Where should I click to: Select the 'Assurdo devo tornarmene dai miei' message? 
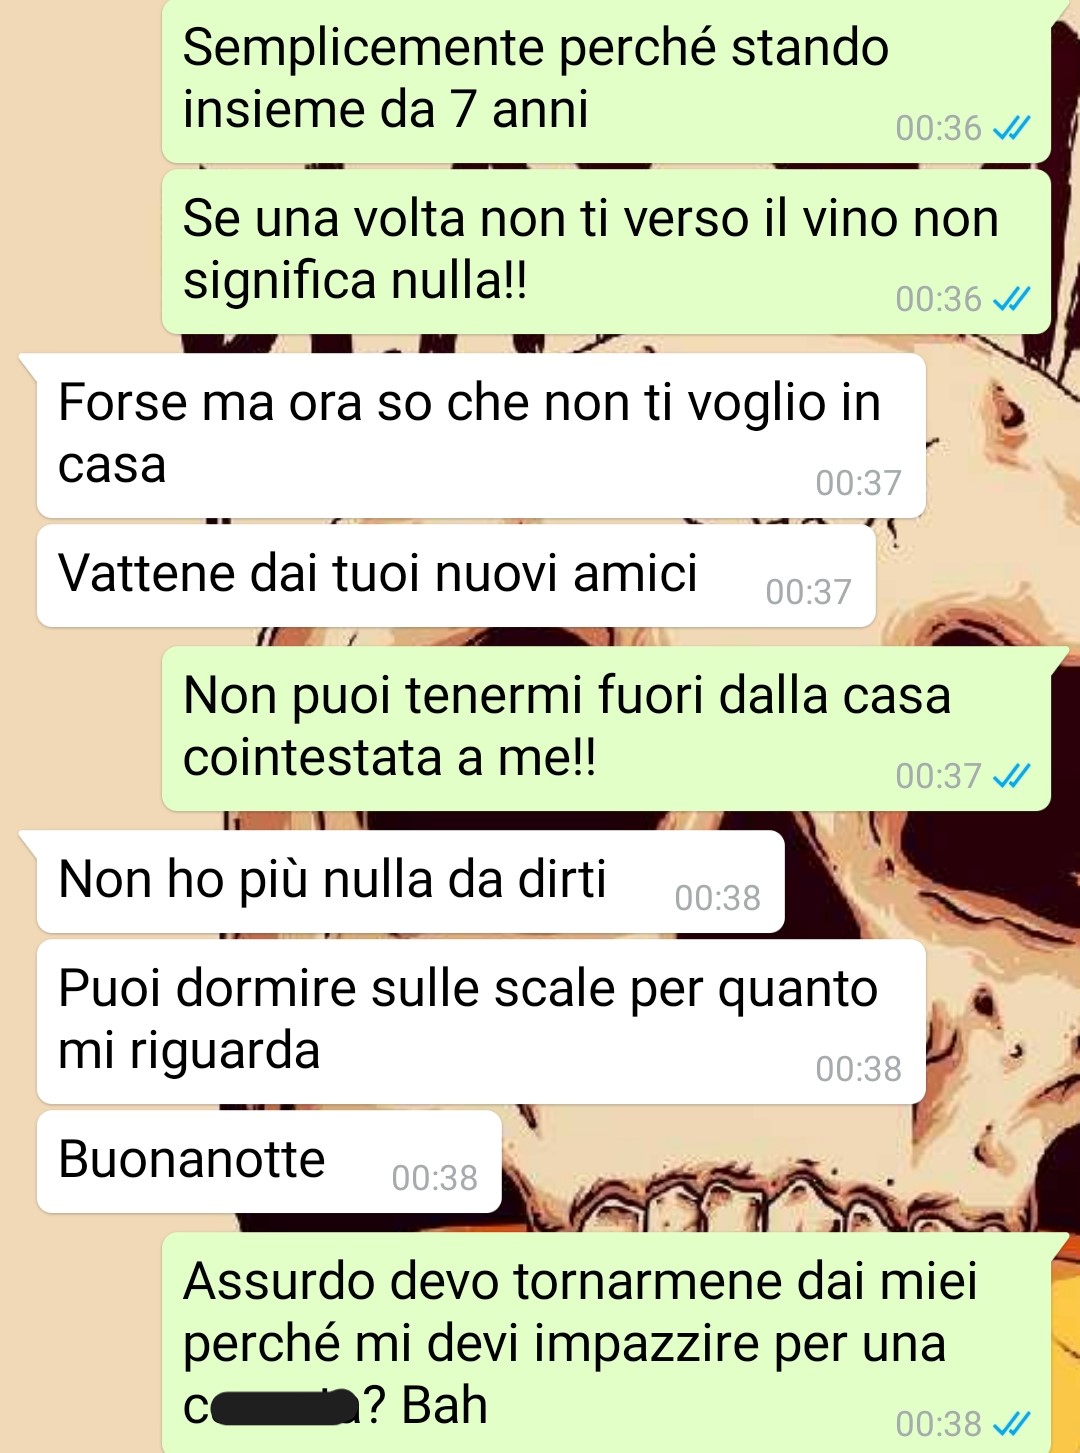tap(606, 1343)
